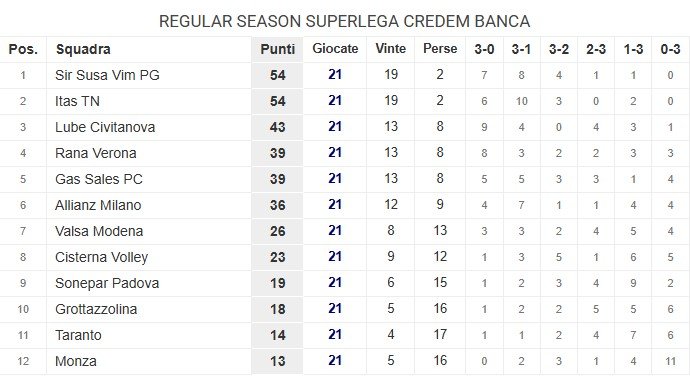Select Rana Verona team name
This screenshot has height=380, width=690.
coord(95,153)
